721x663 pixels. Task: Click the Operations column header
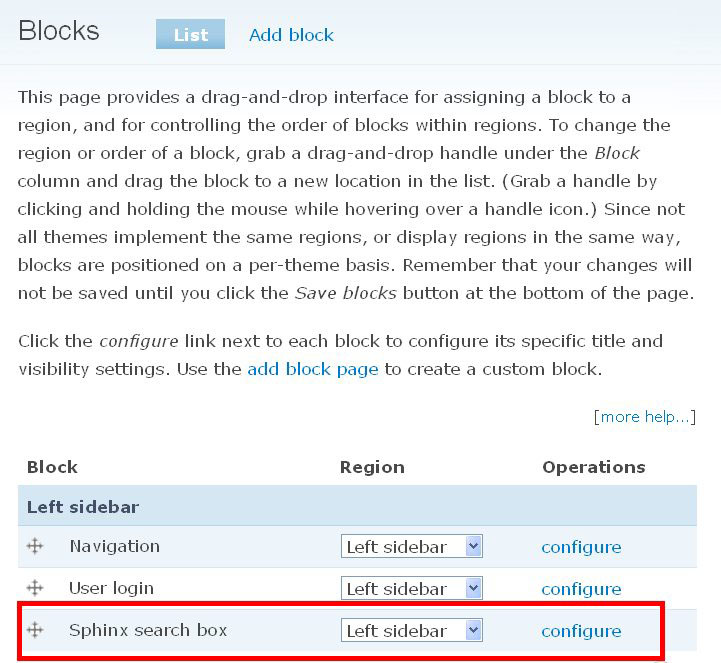(593, 467)
